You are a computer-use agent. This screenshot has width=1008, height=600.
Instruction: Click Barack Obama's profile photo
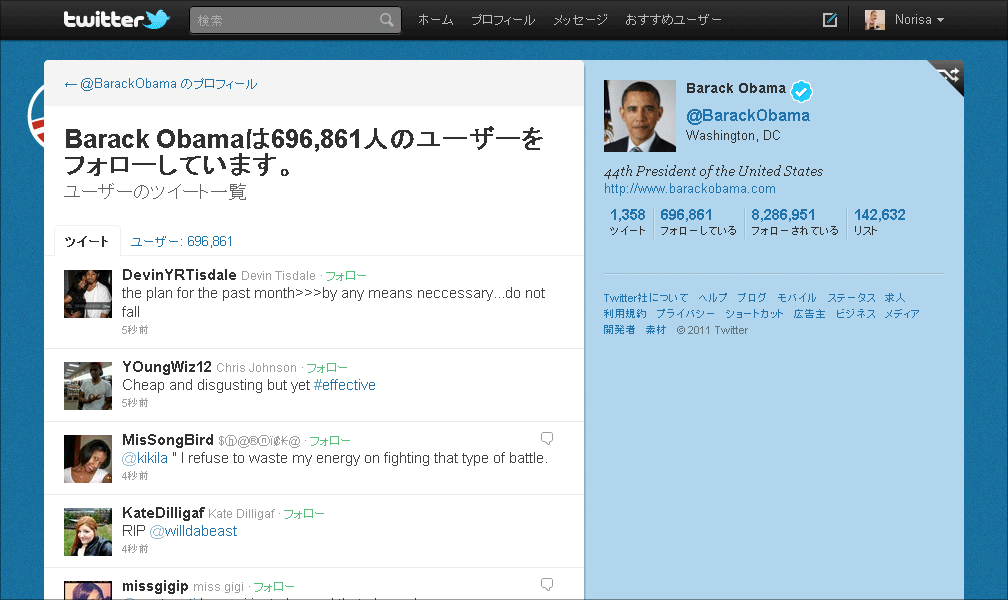click(640, 116)
